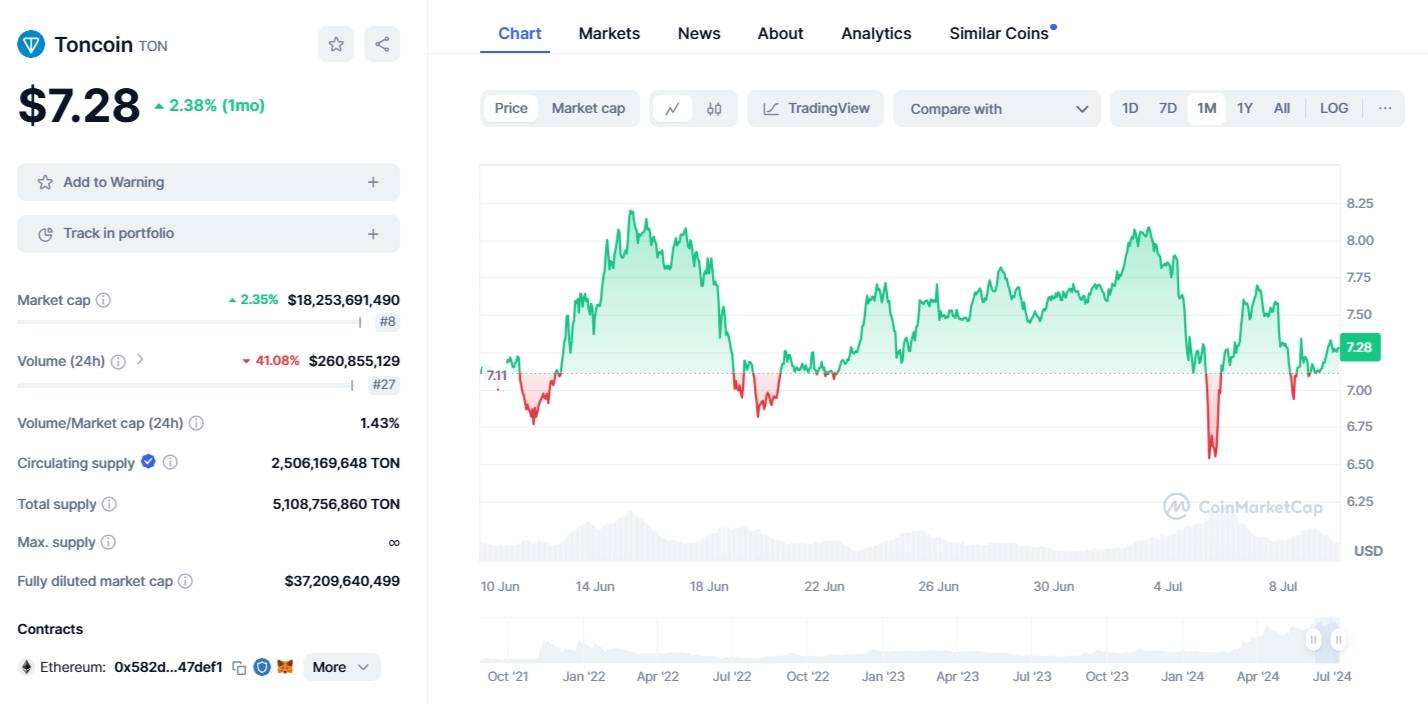This screenshot has height=705, width=1428.
Task: Click the $37,209,640,499 fully diluted value
Action: point(342,581)
